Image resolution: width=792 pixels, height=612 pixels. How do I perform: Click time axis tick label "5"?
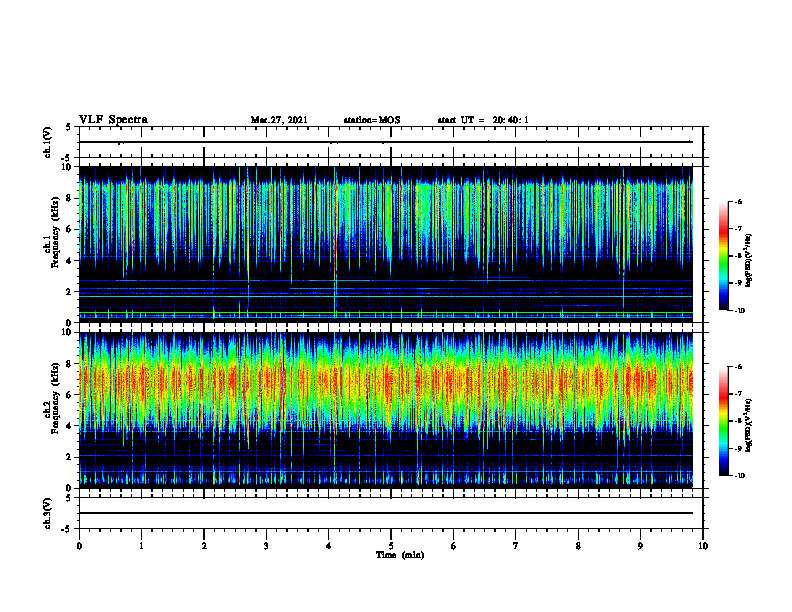point(391,546)
